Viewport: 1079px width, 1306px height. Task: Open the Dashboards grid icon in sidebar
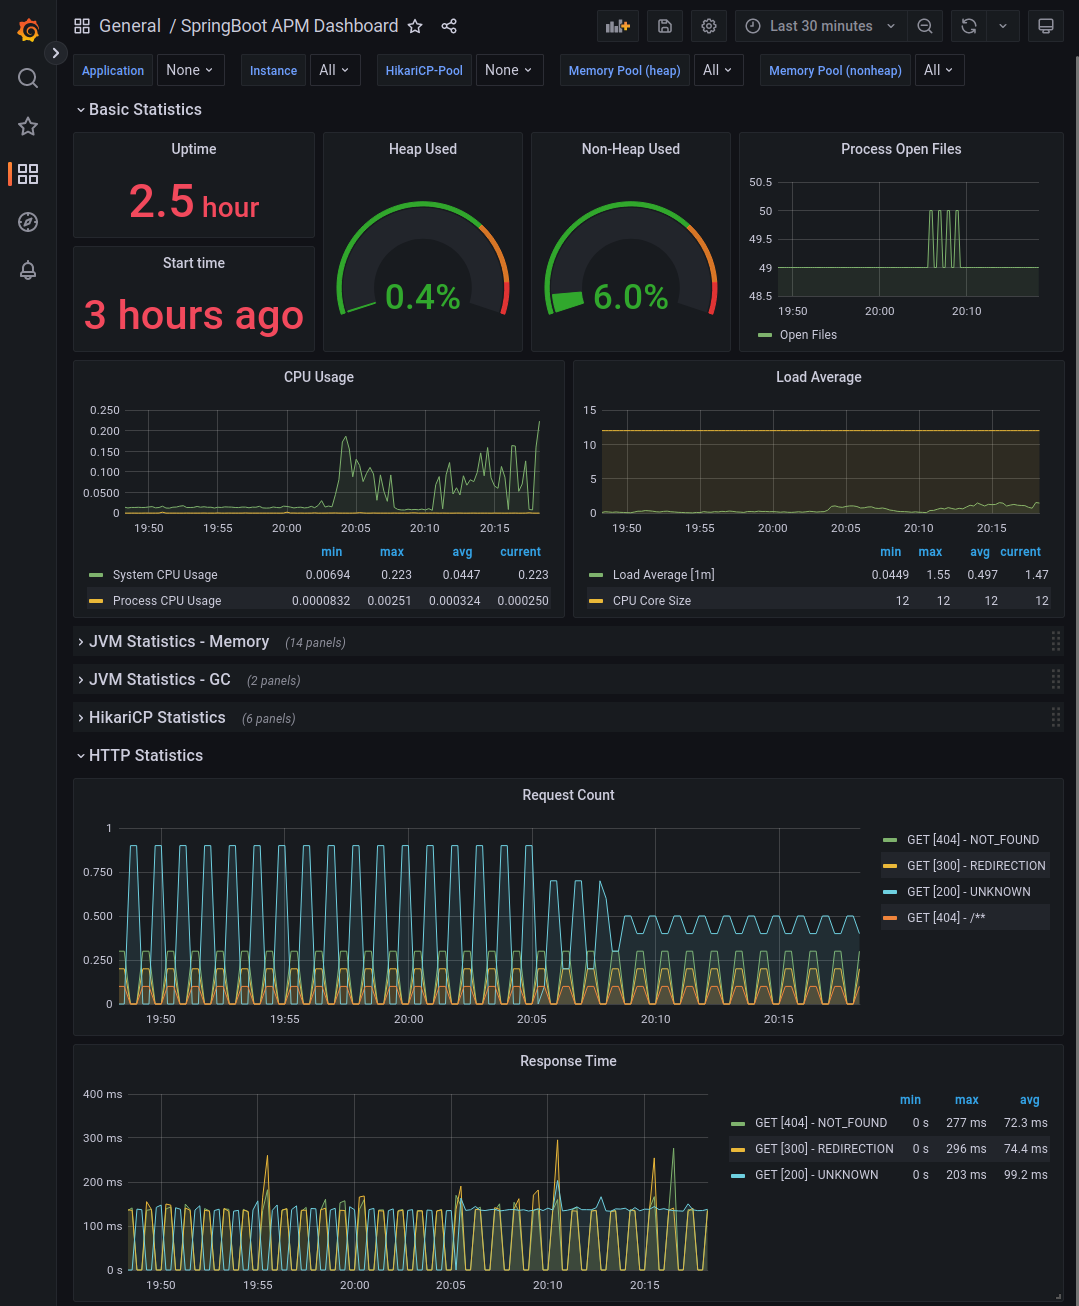pyautogui.click(x=28, y=174)
